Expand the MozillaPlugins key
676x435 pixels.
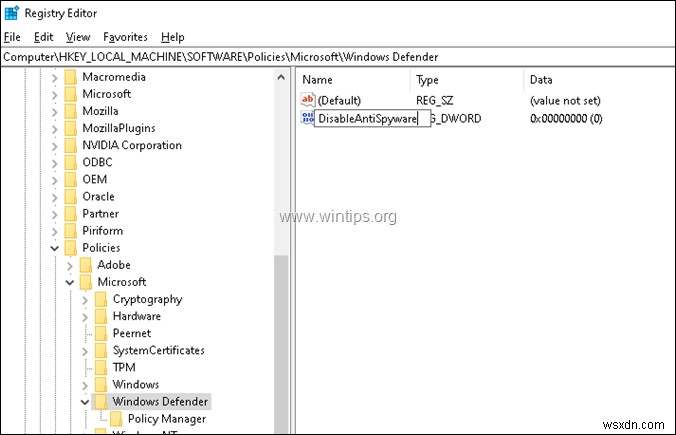[54, 129]
